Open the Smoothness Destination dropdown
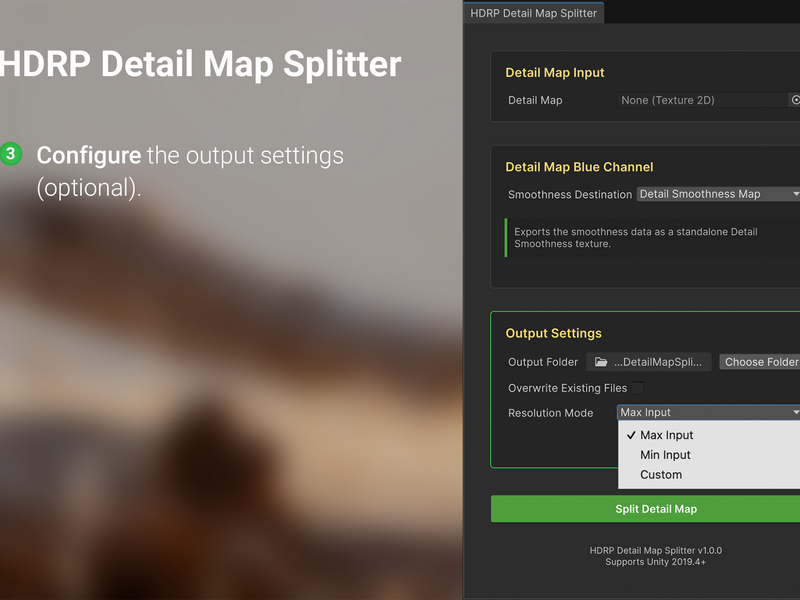Image resolution: width=800 pixels, height=600 pixels. click(x=718, y=194)
